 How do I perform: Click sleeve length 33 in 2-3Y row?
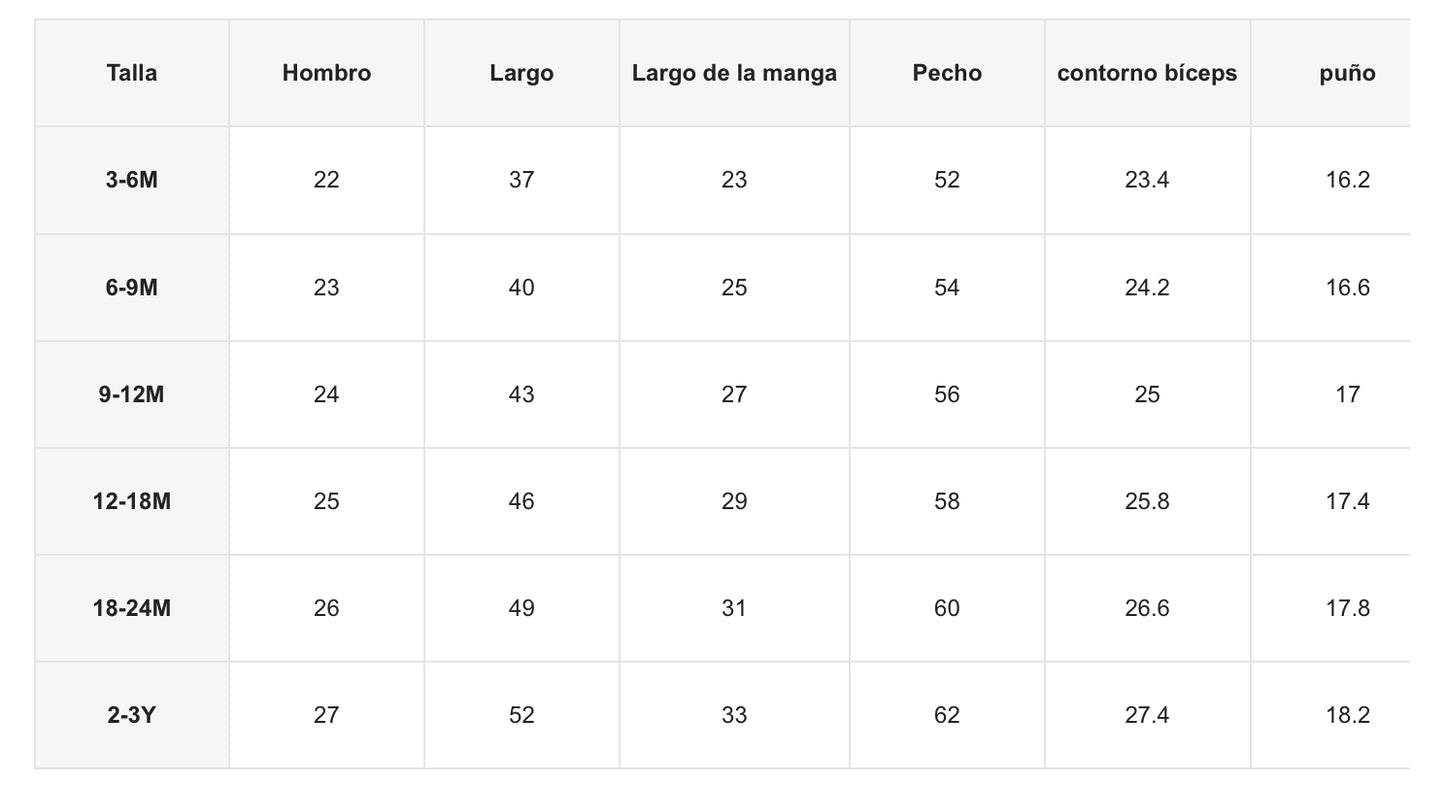734,715
